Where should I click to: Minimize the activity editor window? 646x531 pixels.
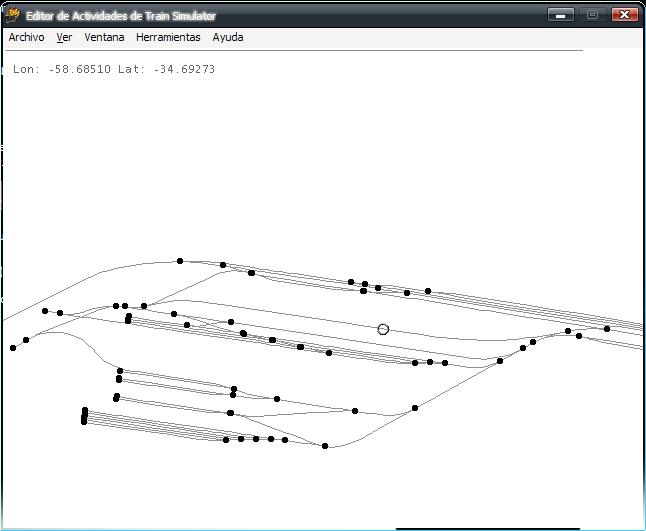point(561,15)
